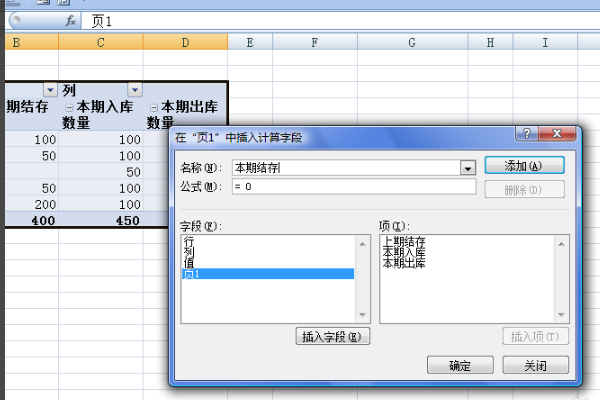Open the help question mark in dialog

[527, 134]
